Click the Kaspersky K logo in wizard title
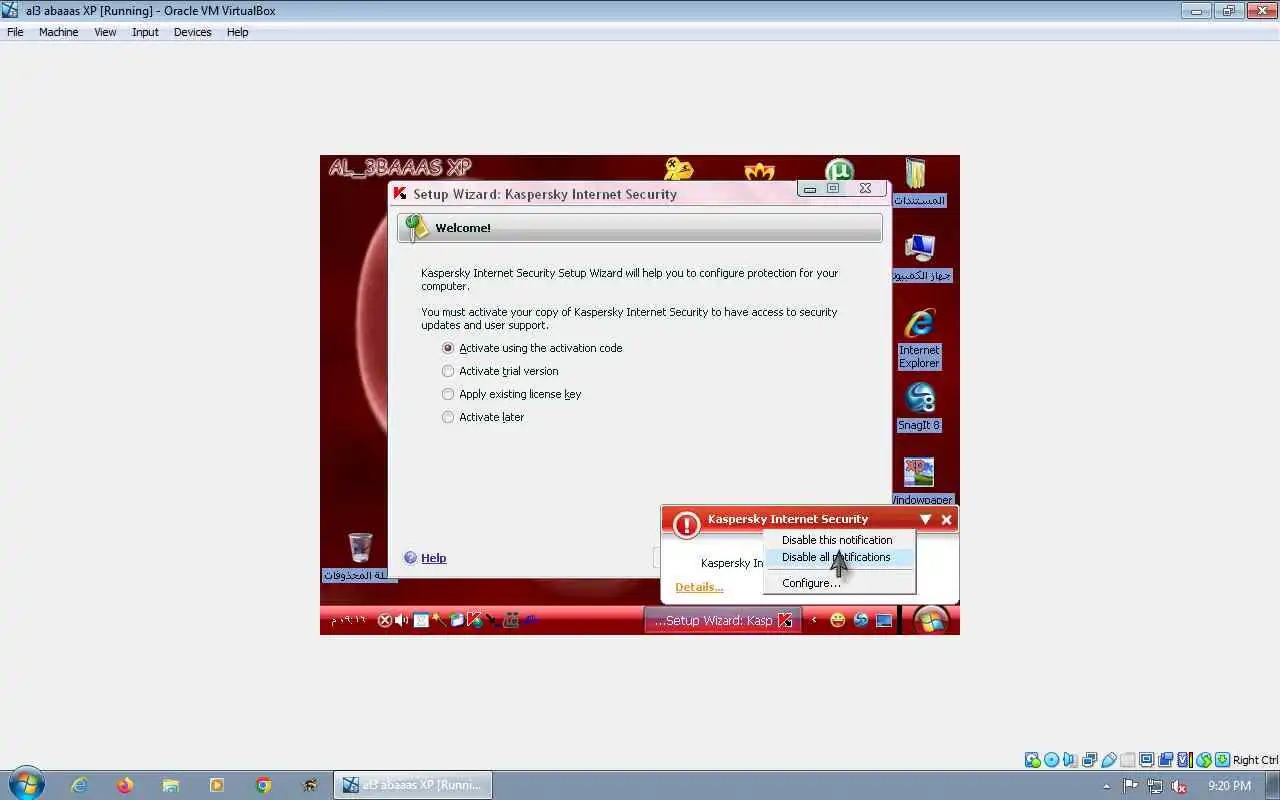Image resolution: width=1280 pixels, height=800 pixels. 400,194
